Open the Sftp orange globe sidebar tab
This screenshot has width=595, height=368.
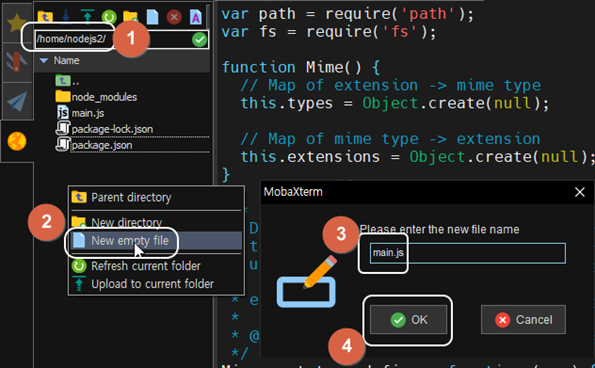click(17, 141)
